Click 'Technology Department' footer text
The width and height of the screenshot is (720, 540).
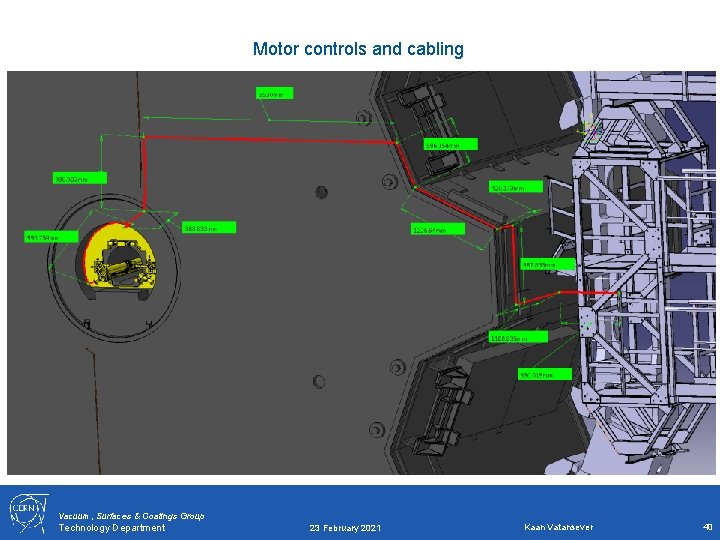pos(112,528)
